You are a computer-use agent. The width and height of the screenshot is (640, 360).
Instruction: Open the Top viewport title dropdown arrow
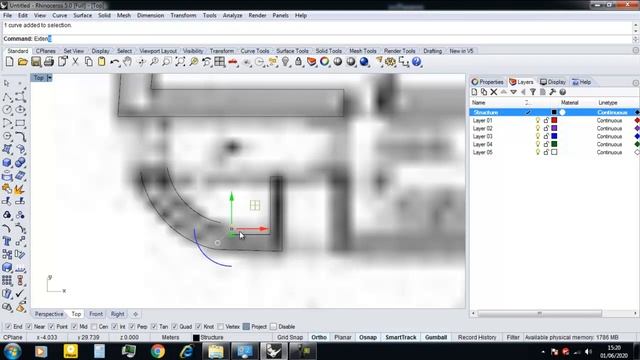point(49,78)
